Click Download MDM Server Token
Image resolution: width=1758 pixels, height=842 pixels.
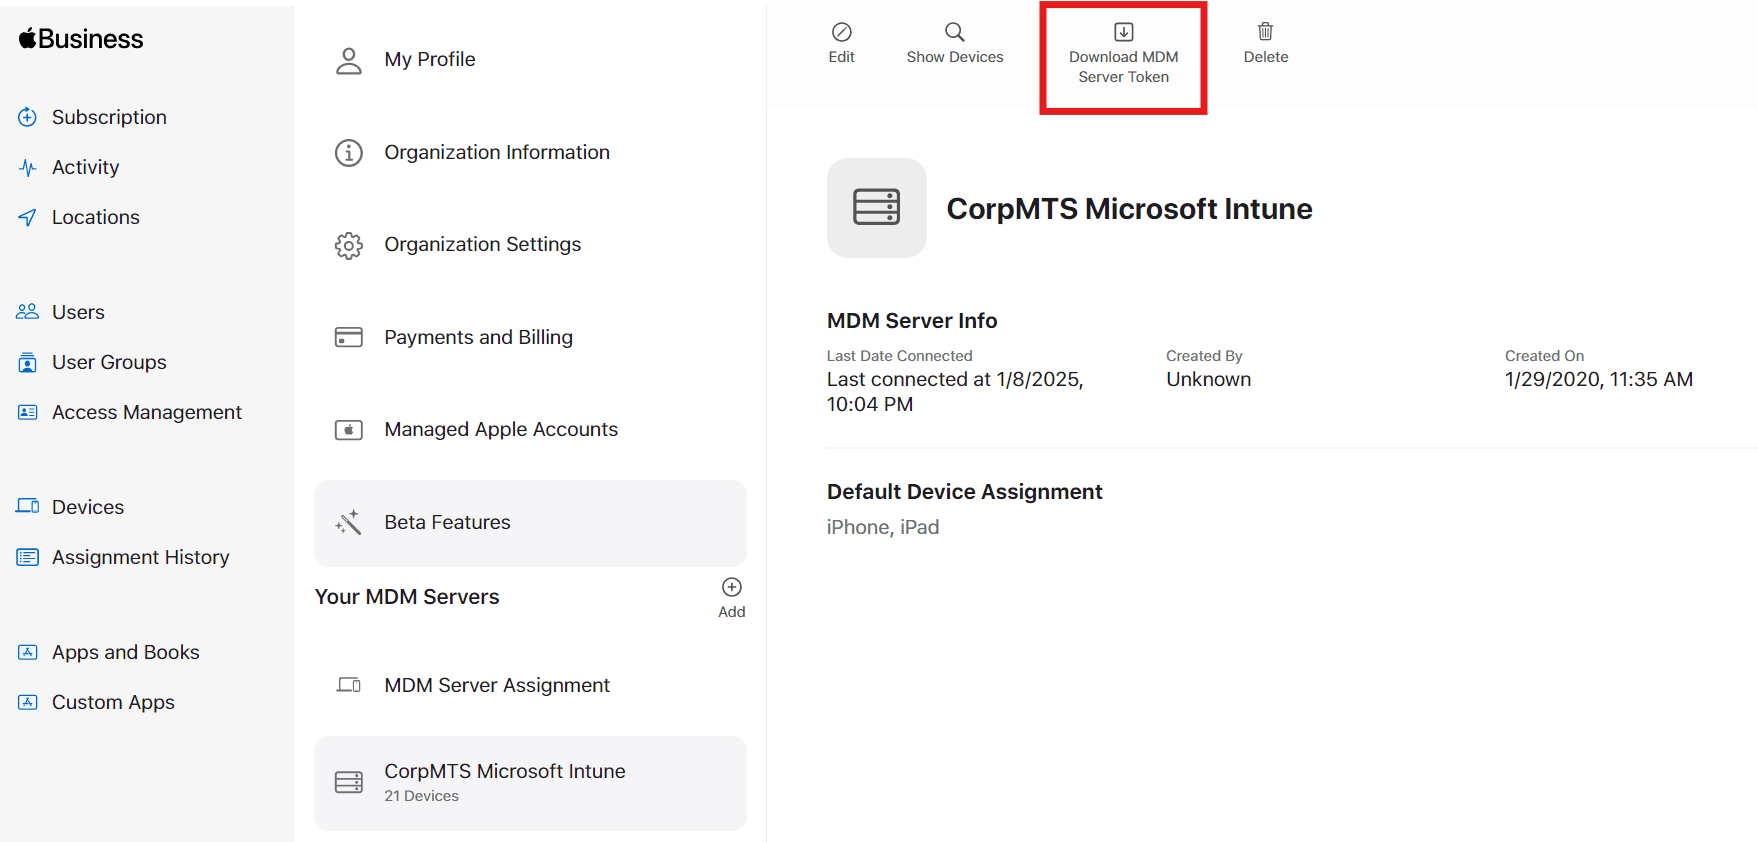tap(1124, 56)
